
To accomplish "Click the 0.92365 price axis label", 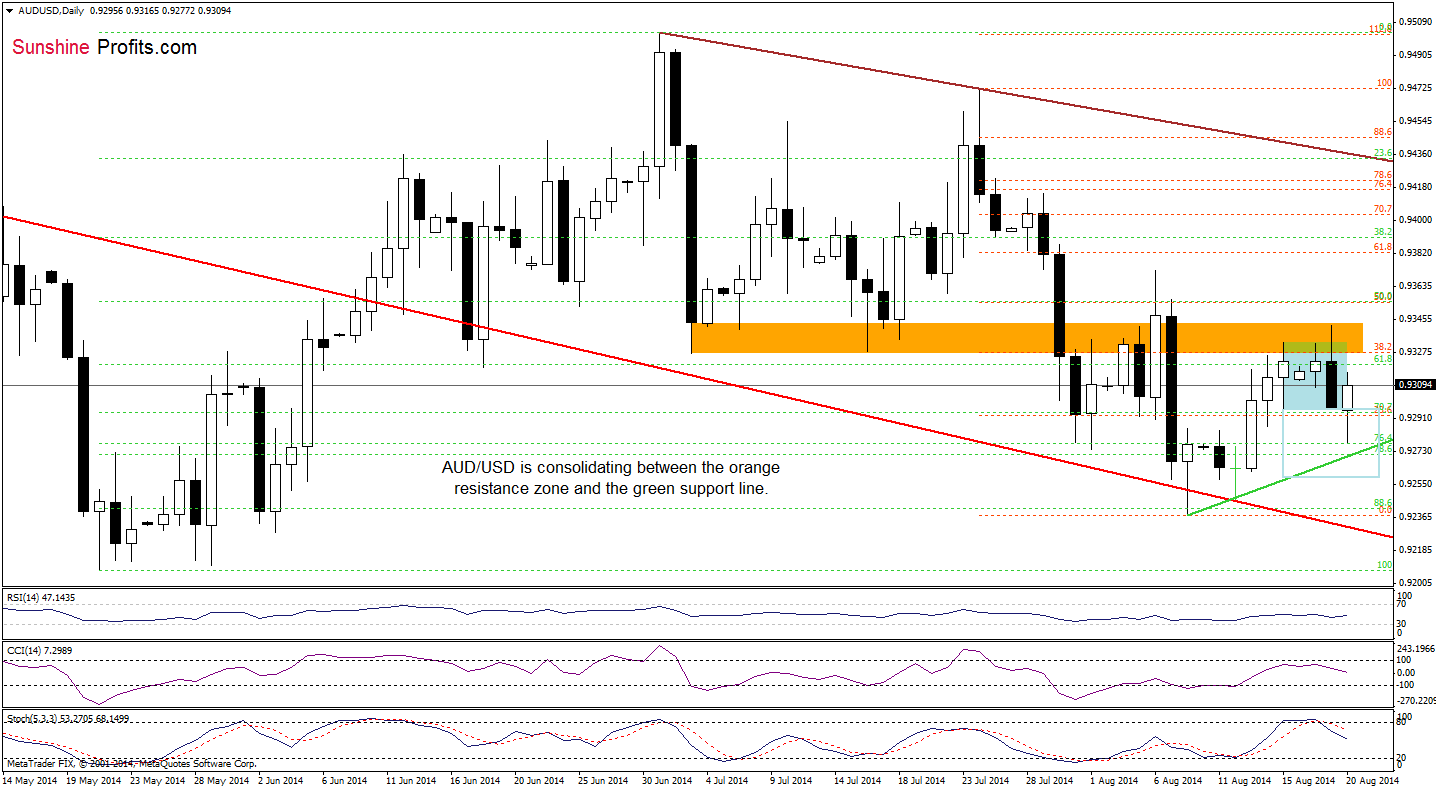I will (x=1416, y=517).
